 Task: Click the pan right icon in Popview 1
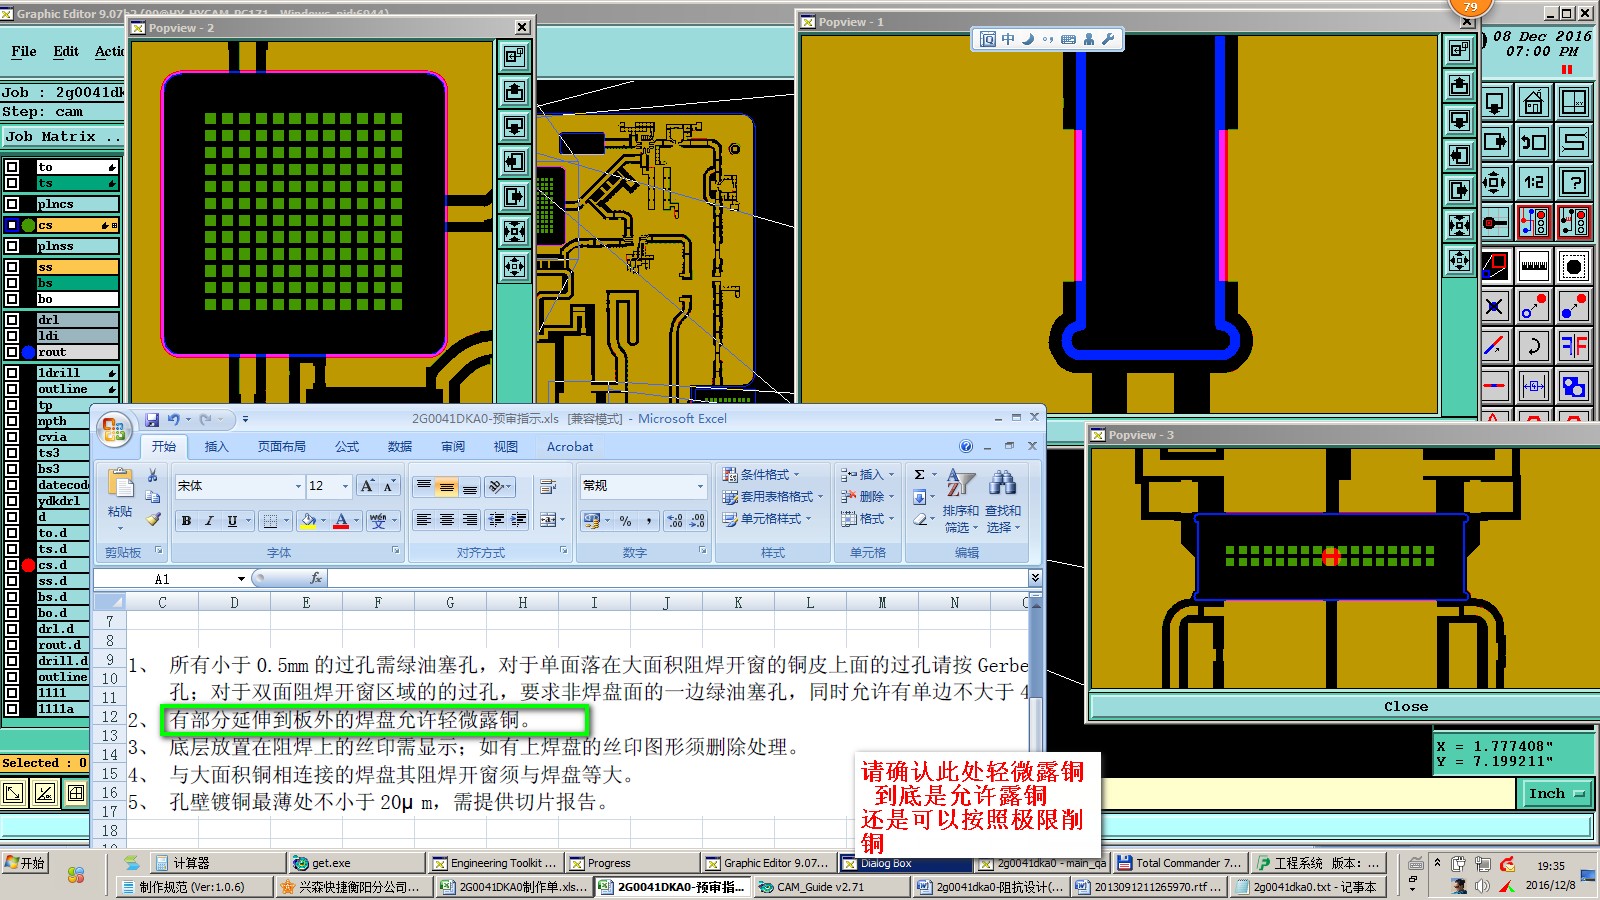point(1459,190)
